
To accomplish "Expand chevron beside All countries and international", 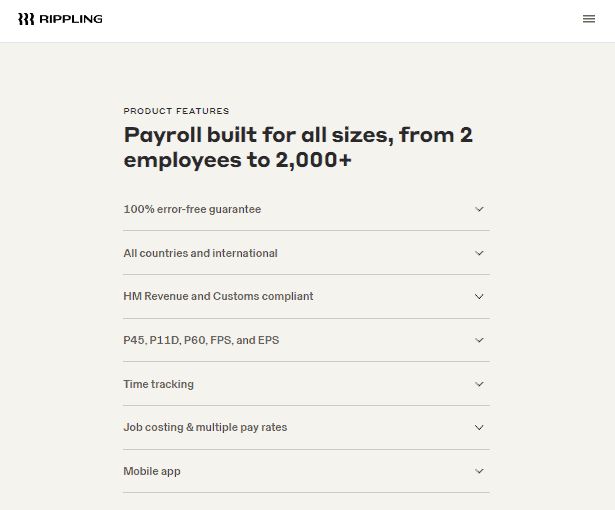I will coord(479,253).
